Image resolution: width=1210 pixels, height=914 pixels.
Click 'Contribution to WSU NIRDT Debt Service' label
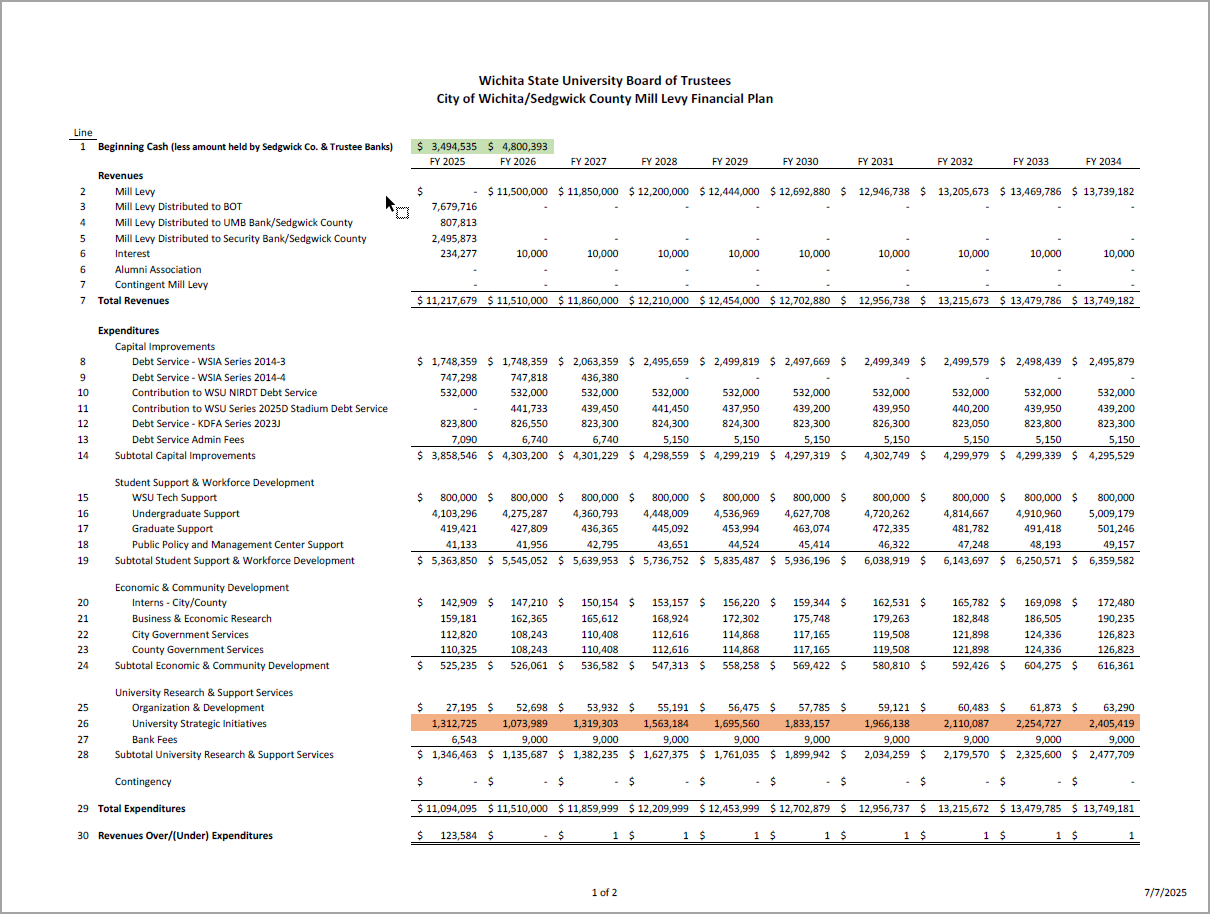pos(225,393)
